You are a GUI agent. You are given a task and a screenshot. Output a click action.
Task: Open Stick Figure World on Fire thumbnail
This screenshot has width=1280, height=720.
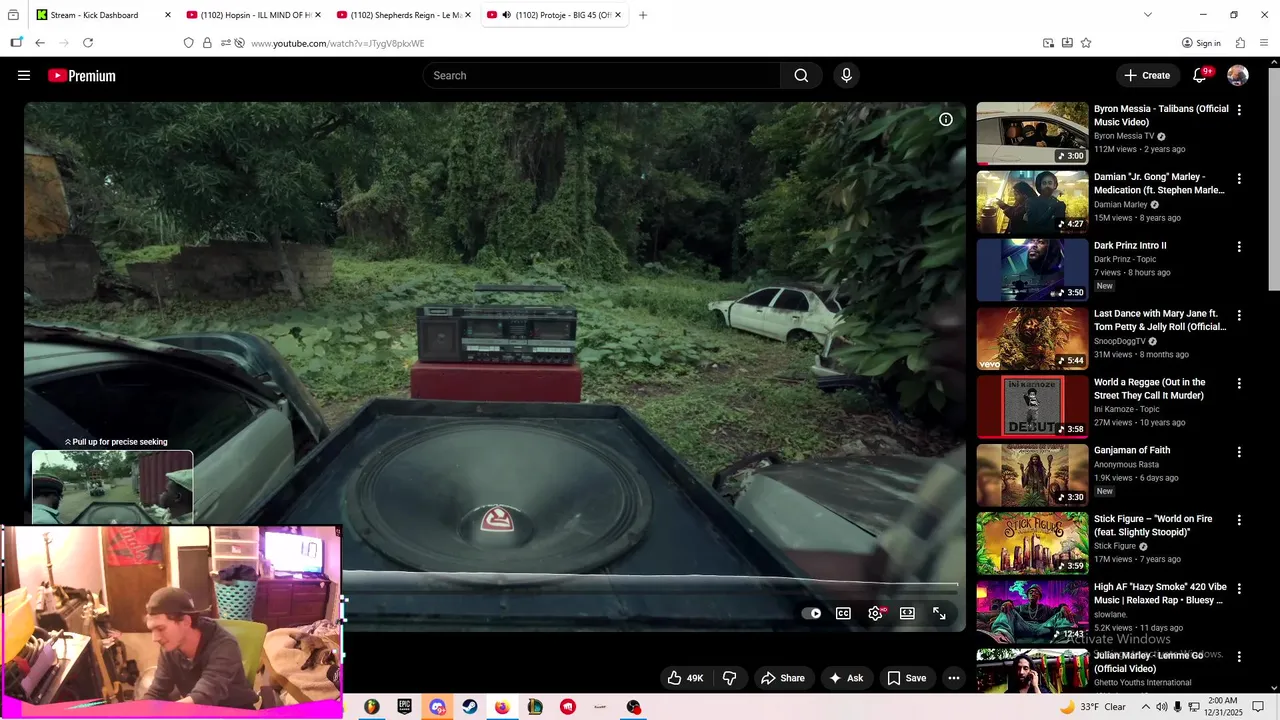[x=1032, y=543]
